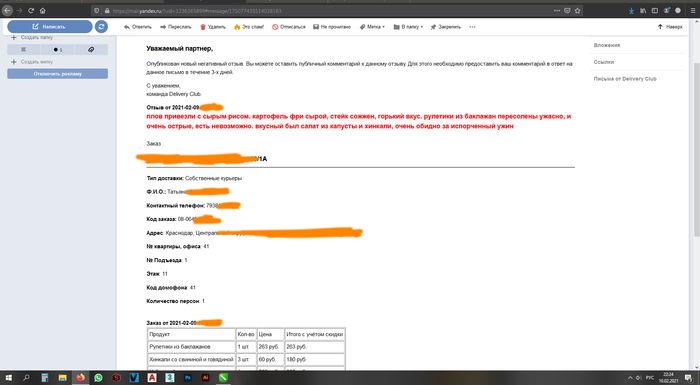700x385 pixels.
Task: Open the three-dots more actions menu
Action: click(472, 27)
